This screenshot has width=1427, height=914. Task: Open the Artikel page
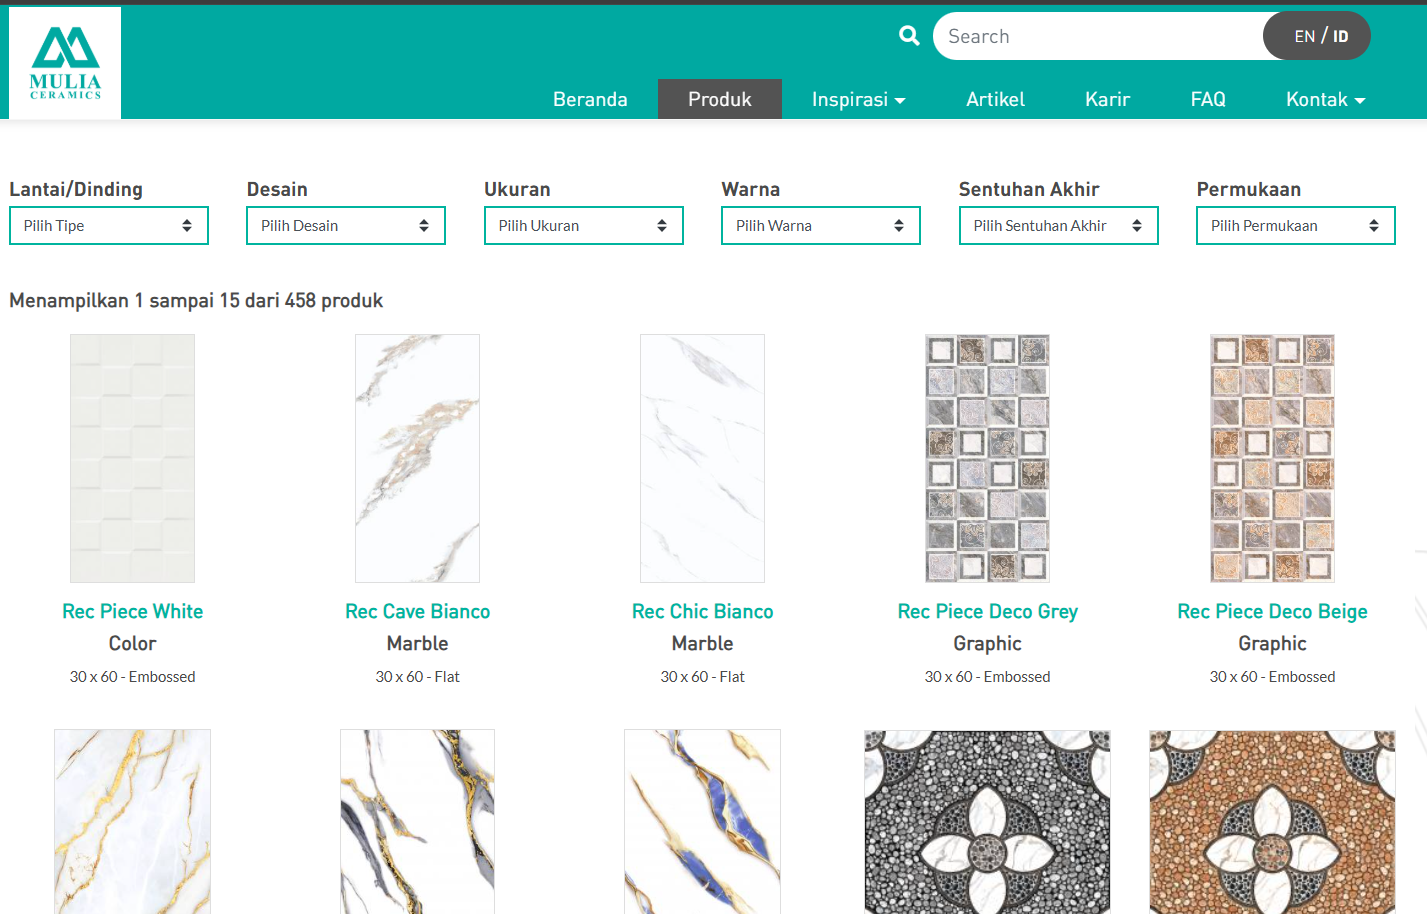coord(995,99)
